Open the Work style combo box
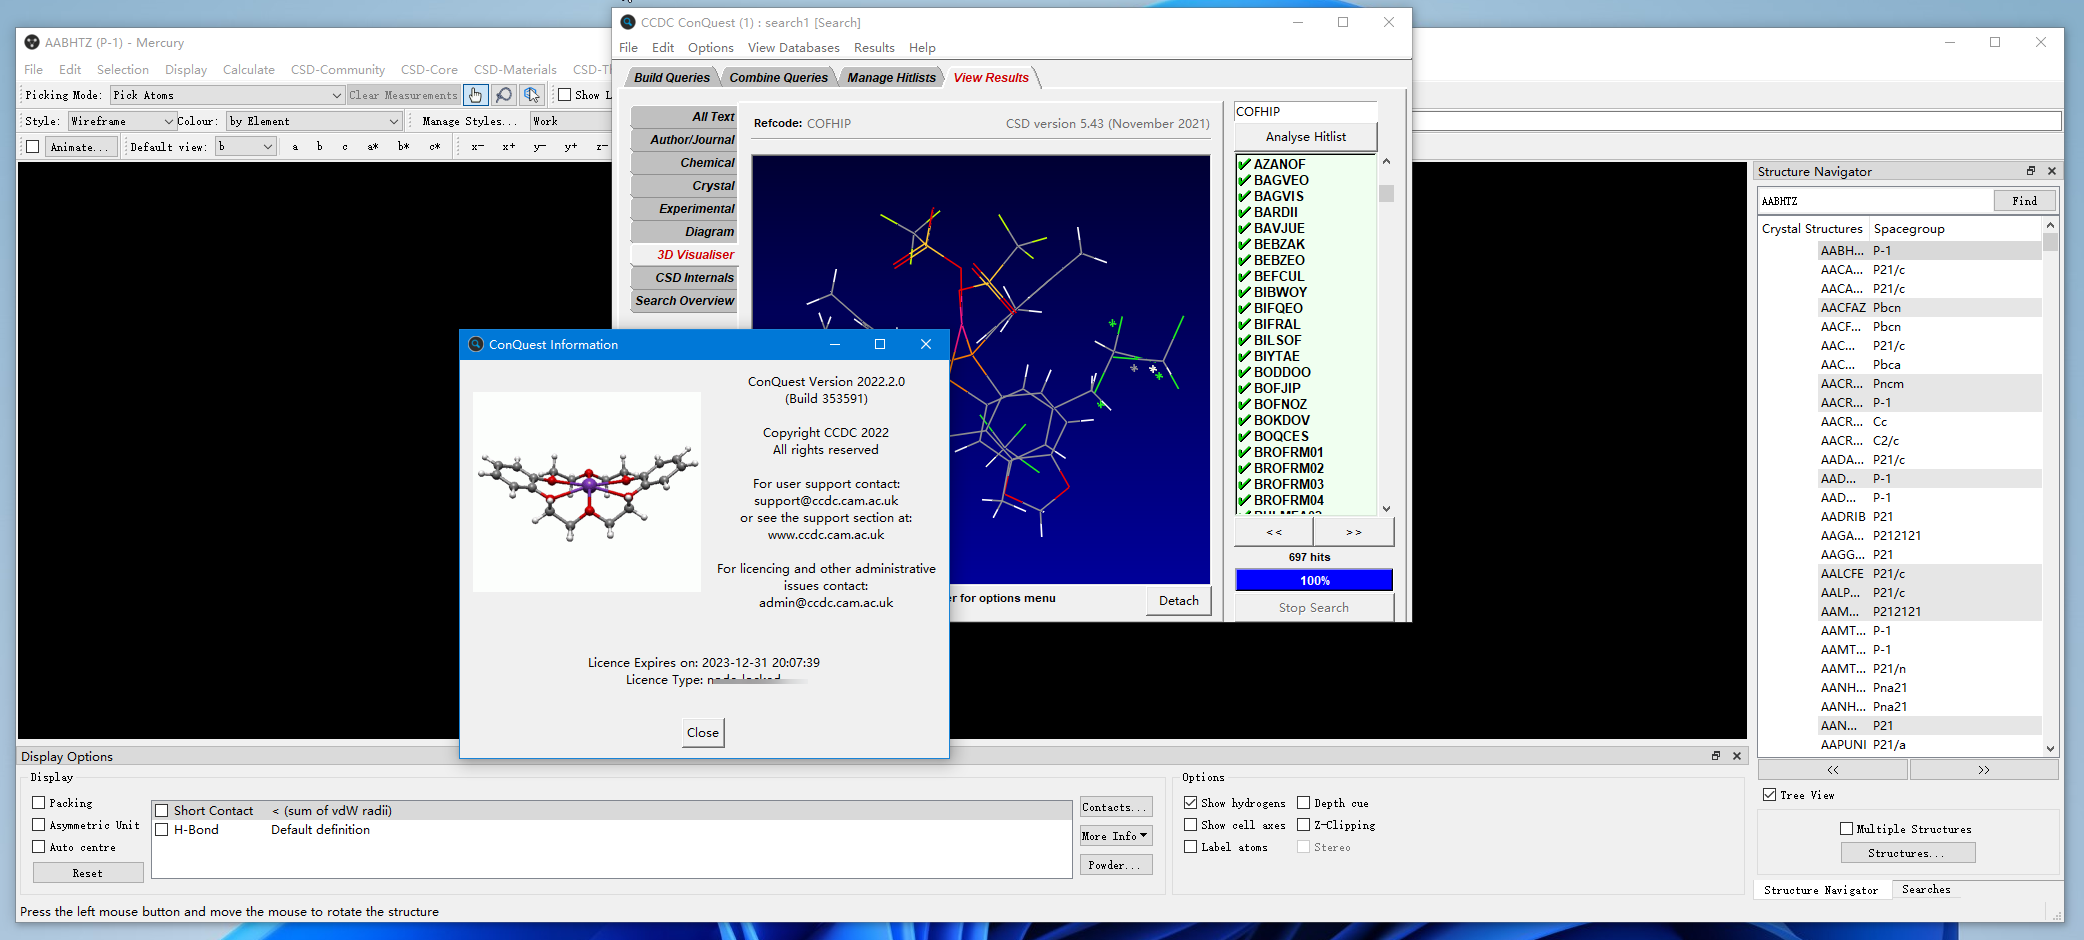2084x940 pixels. point(570,121)
